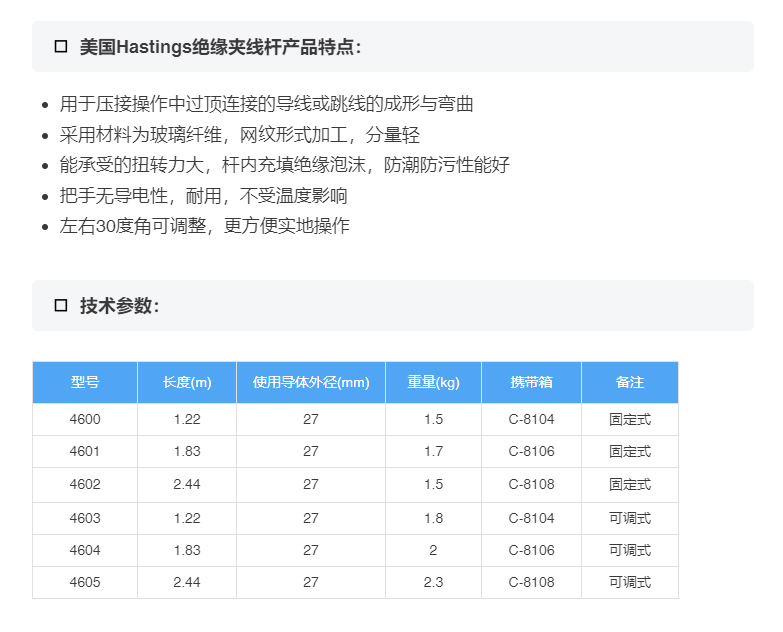Select model cell 4603
The height and width of the screenshot is (632, 783).
[x=85, y=518]
